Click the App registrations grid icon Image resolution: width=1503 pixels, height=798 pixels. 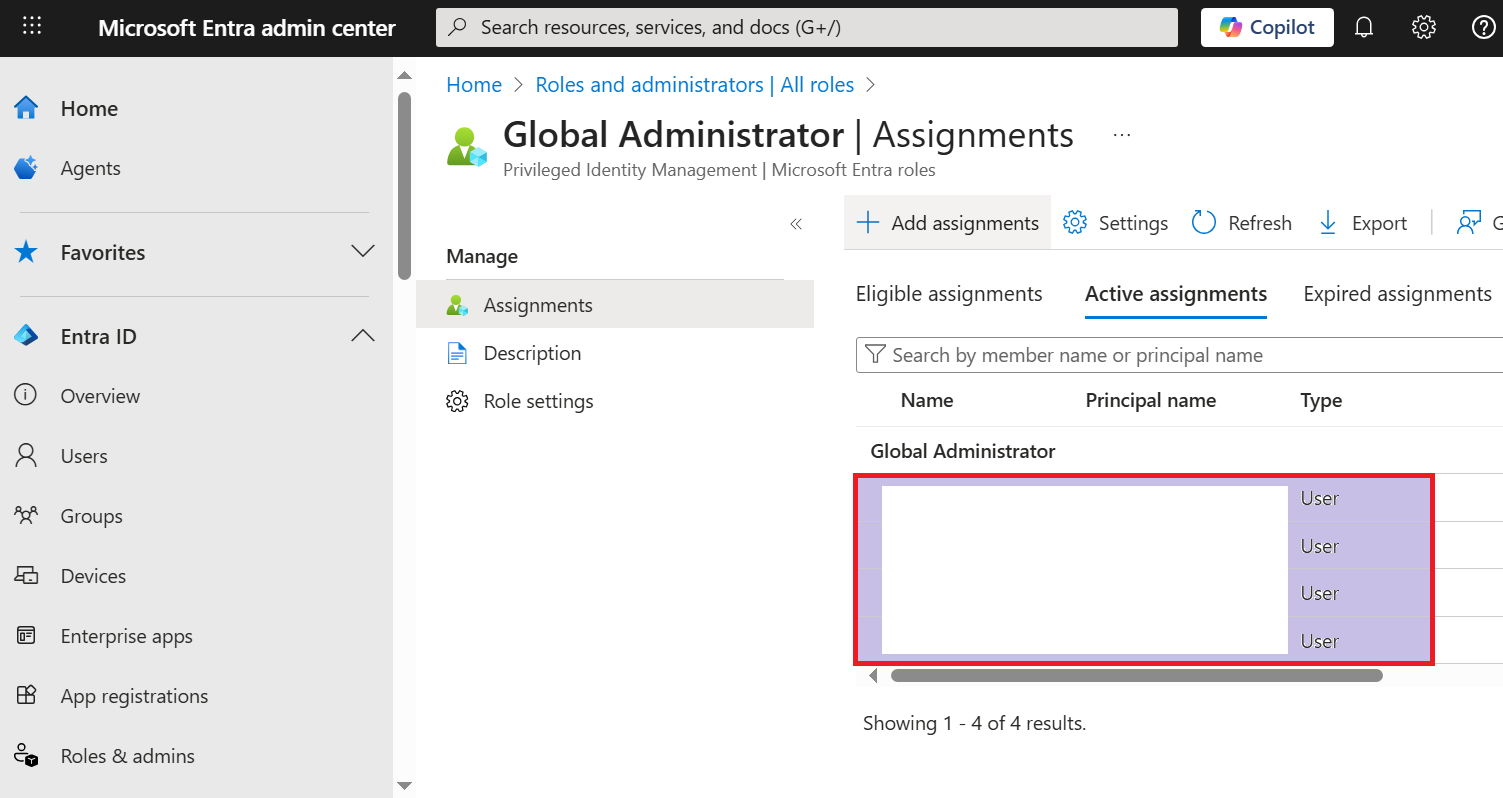coord(26,696)
